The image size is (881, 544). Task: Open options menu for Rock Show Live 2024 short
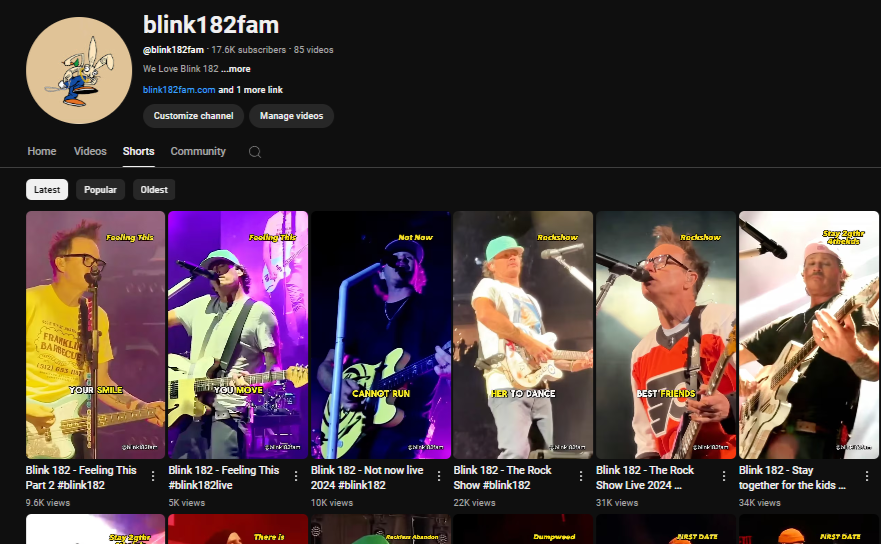click(x=724, y=476)
